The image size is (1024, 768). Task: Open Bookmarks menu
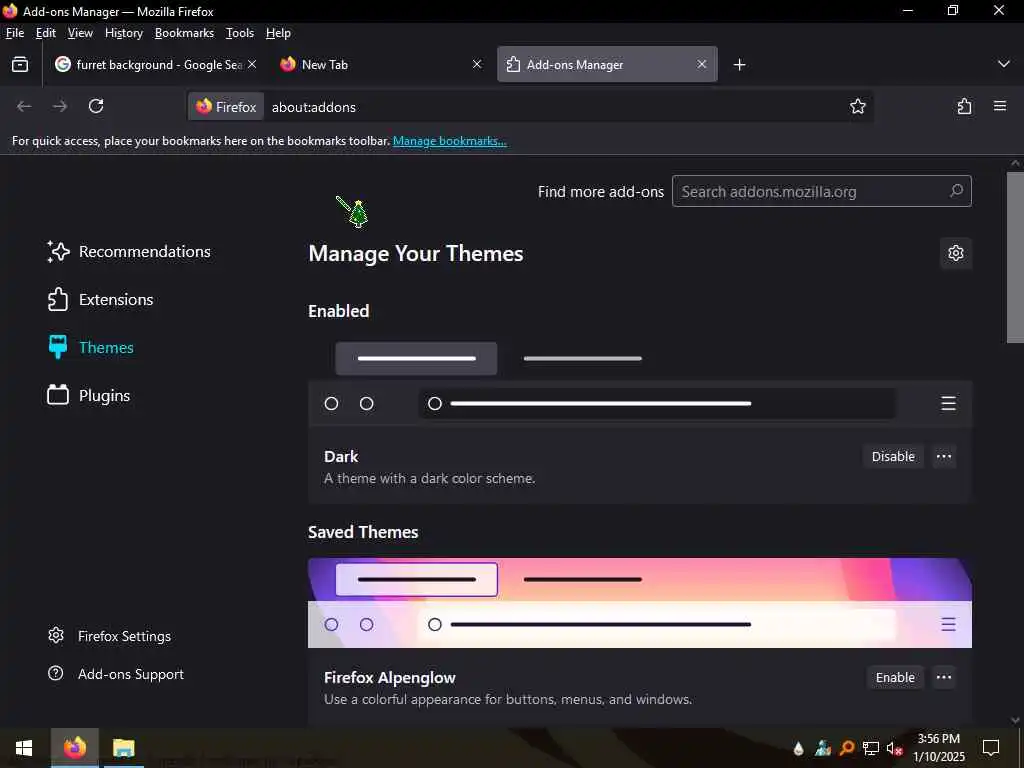tap(184, 33)
